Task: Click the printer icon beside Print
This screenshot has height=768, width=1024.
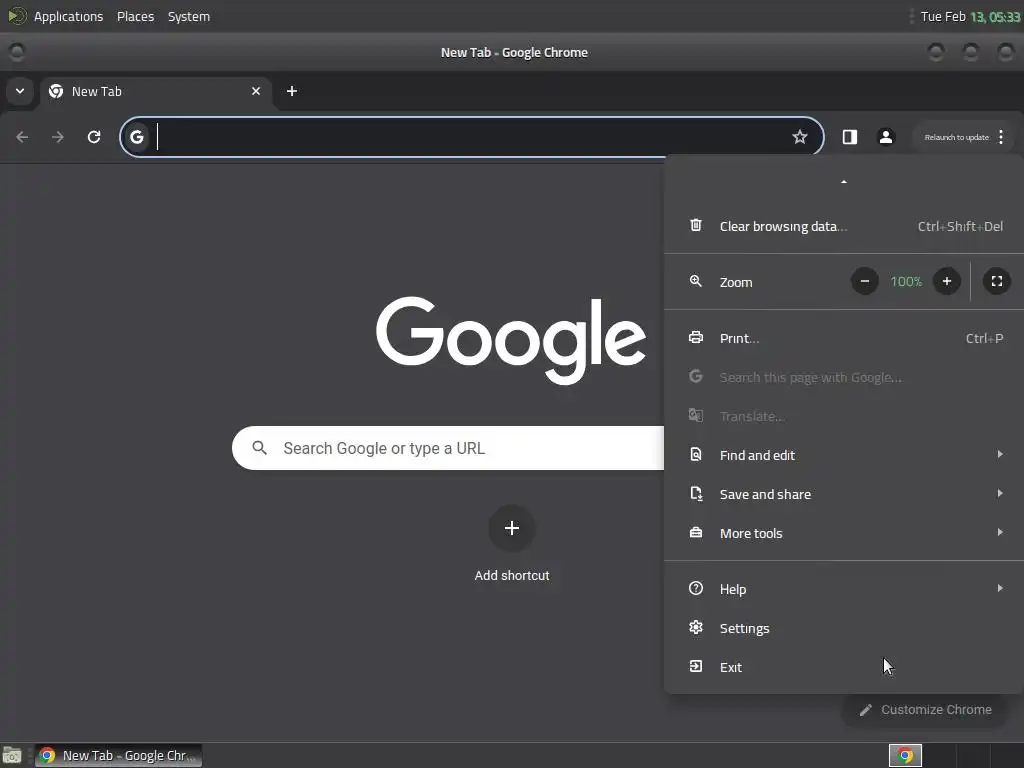Action: (x=696, y=338)
